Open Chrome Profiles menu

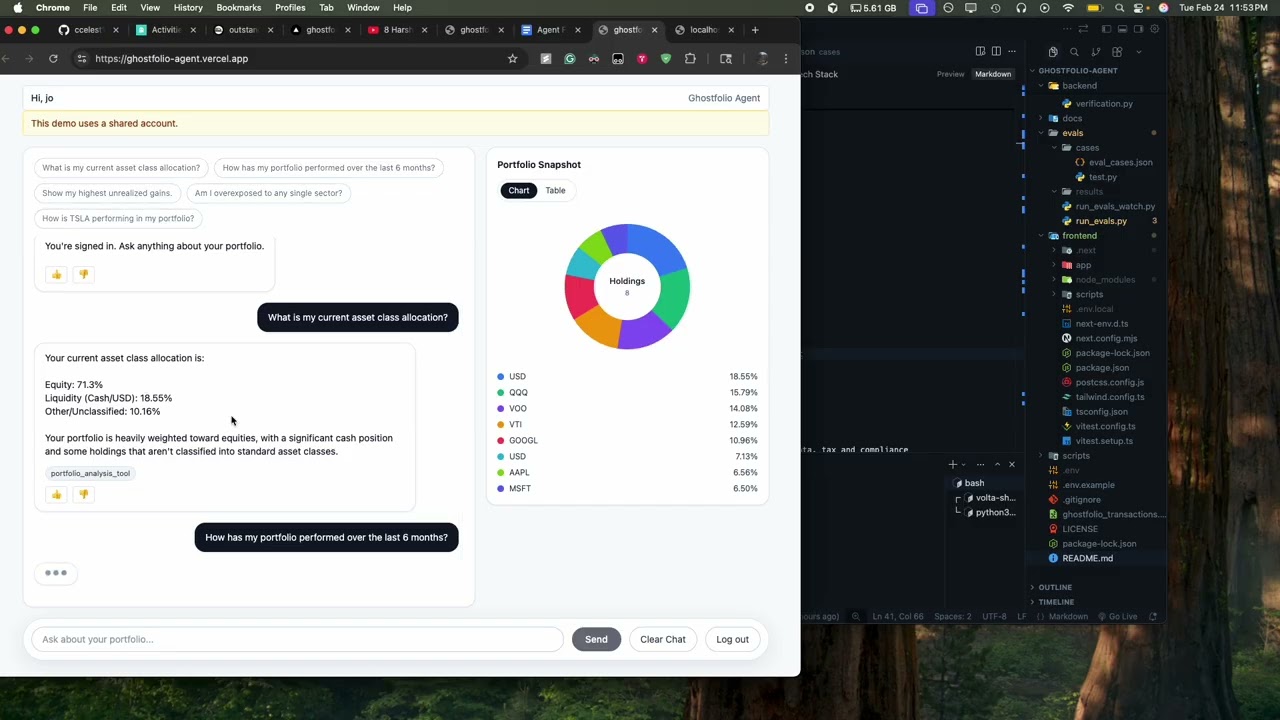click(290, 8)
